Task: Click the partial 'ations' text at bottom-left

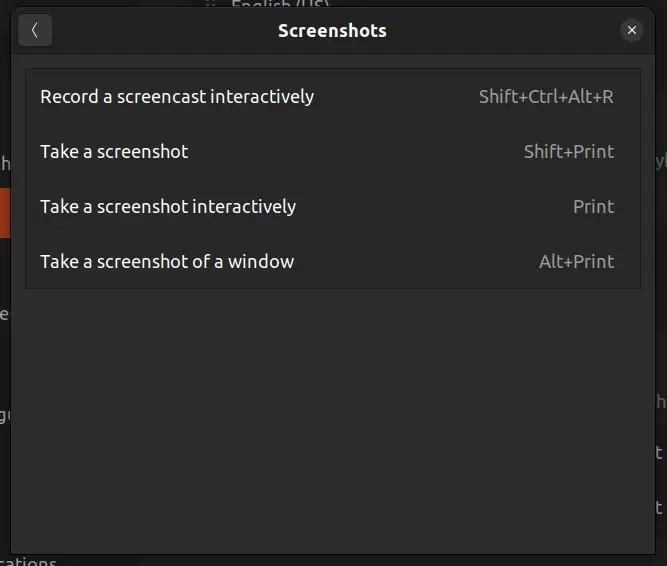Action: pyautogui.click(x=28, y=561)
